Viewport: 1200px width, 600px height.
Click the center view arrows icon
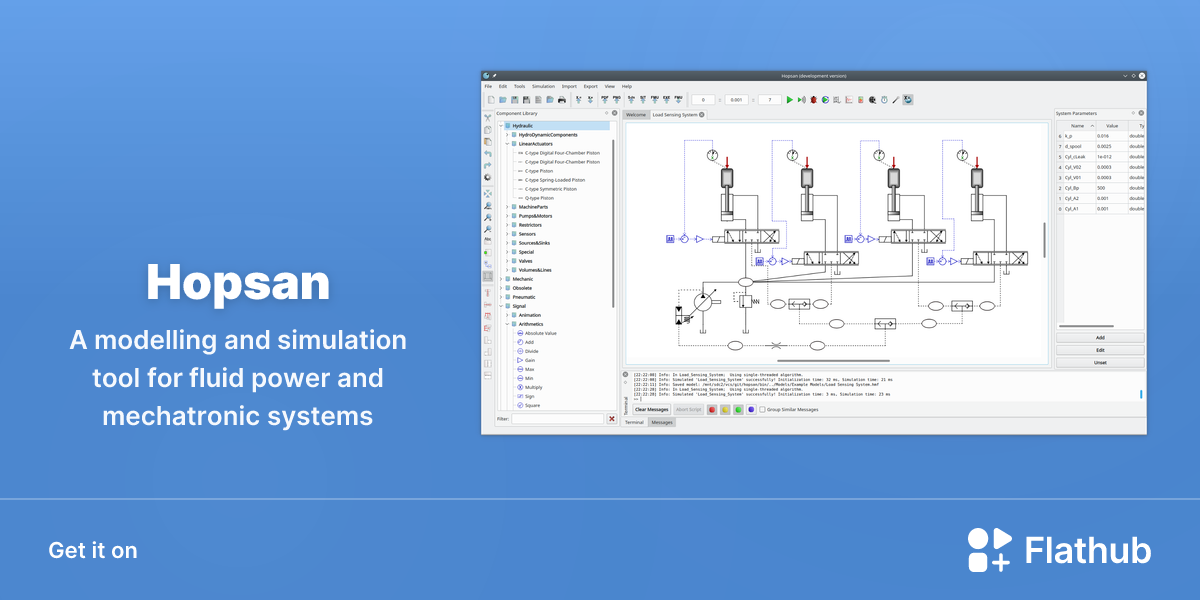click(x=488, y=193)
